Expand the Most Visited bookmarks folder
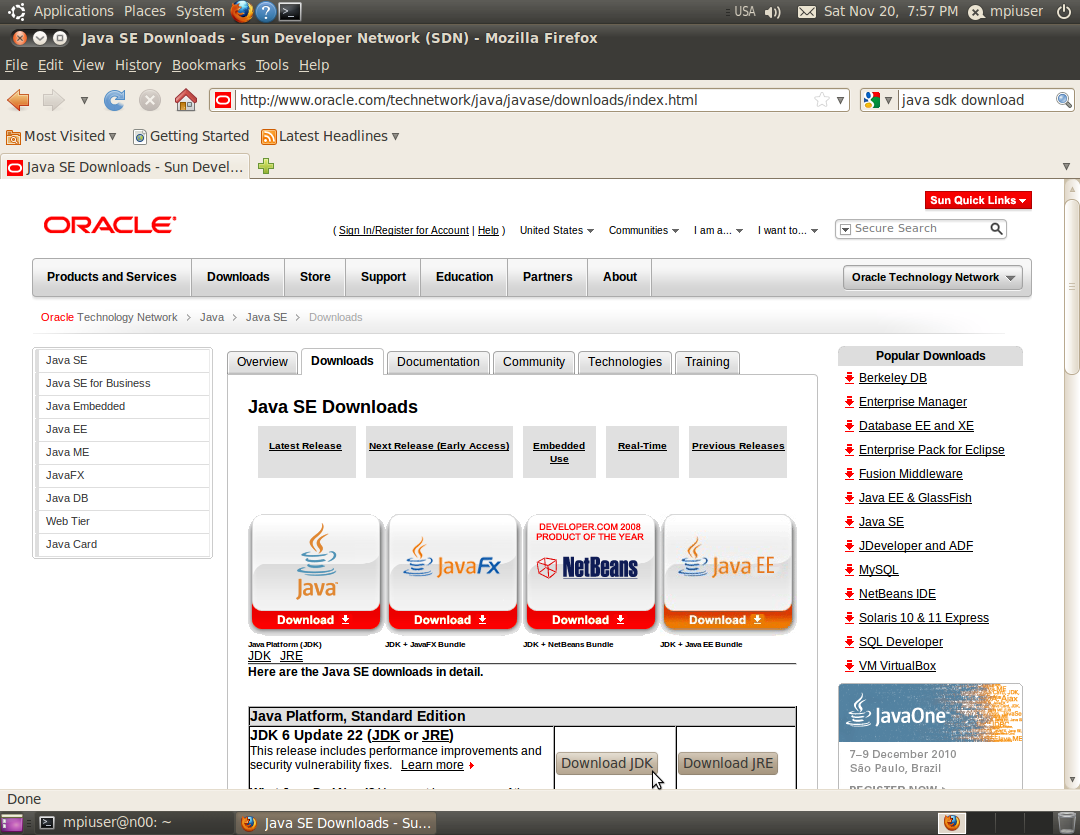Viewport: 1080px width, 835px height. [x=61, y=136]
